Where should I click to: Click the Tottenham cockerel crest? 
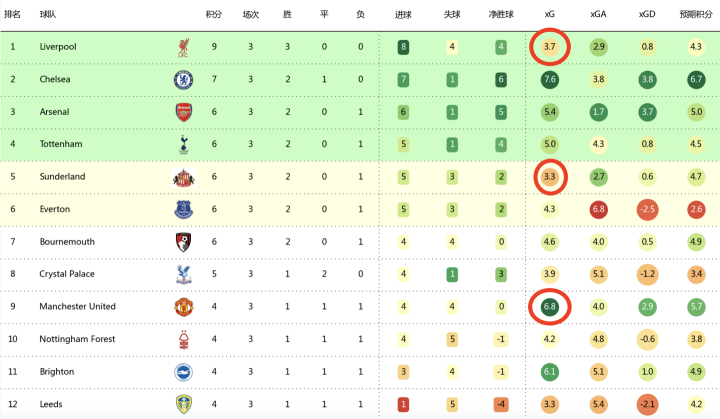click(184, 144)
